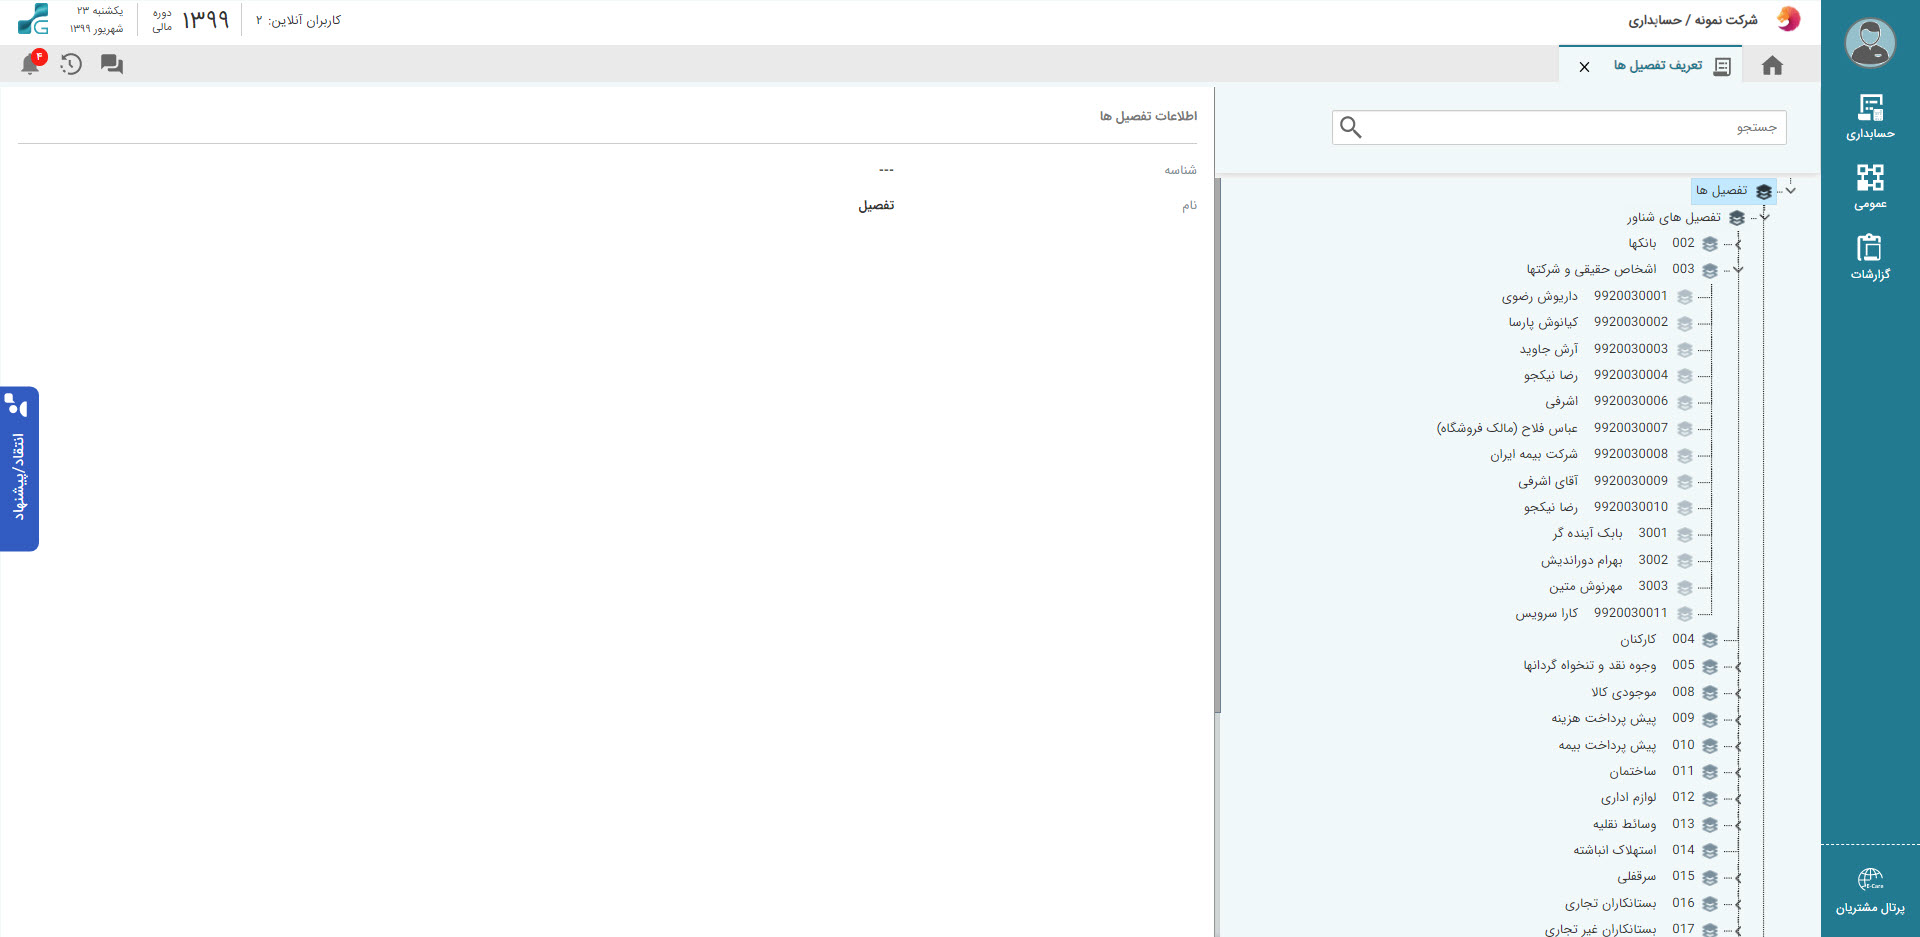Select 3002 بهرام دوراندیش row
The image size is (1920, 937).
point(1617,560)
